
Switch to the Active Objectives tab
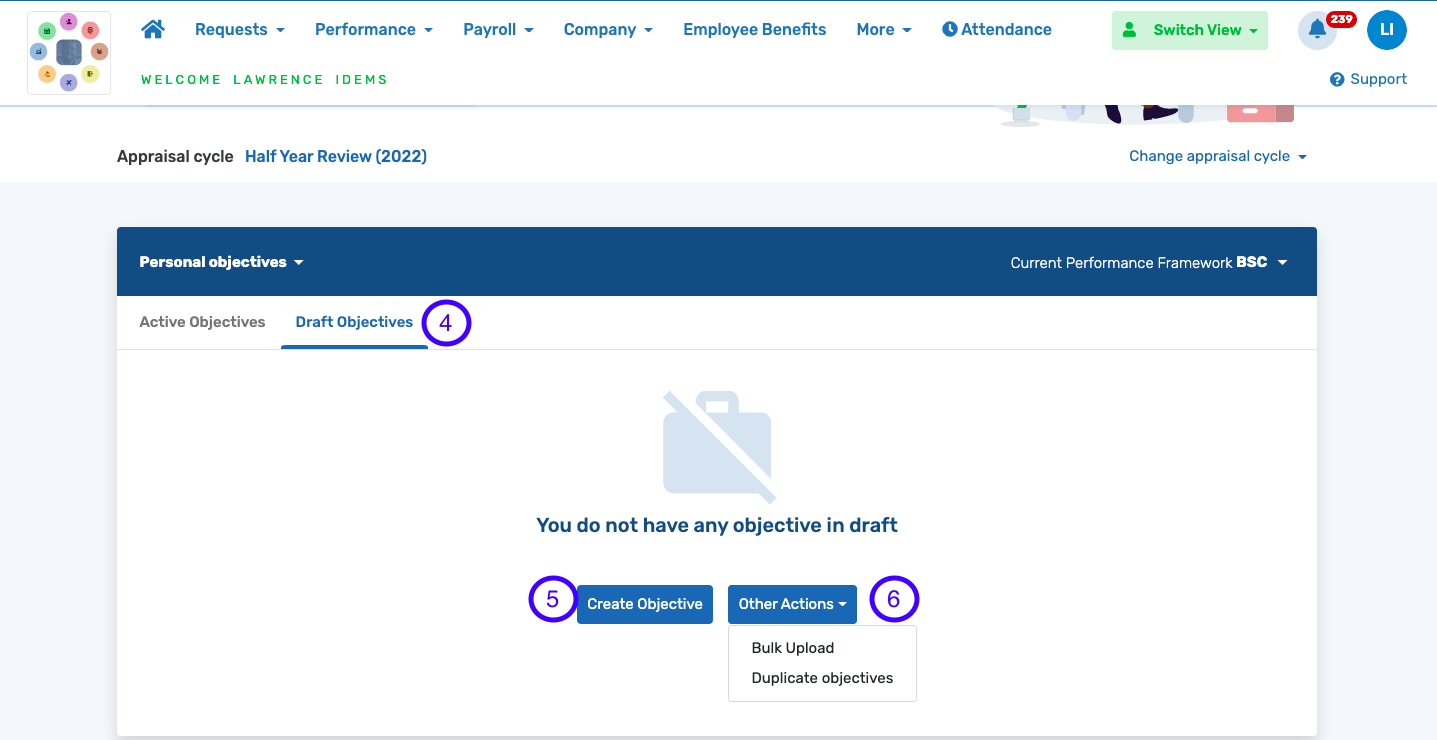point(202,322)
